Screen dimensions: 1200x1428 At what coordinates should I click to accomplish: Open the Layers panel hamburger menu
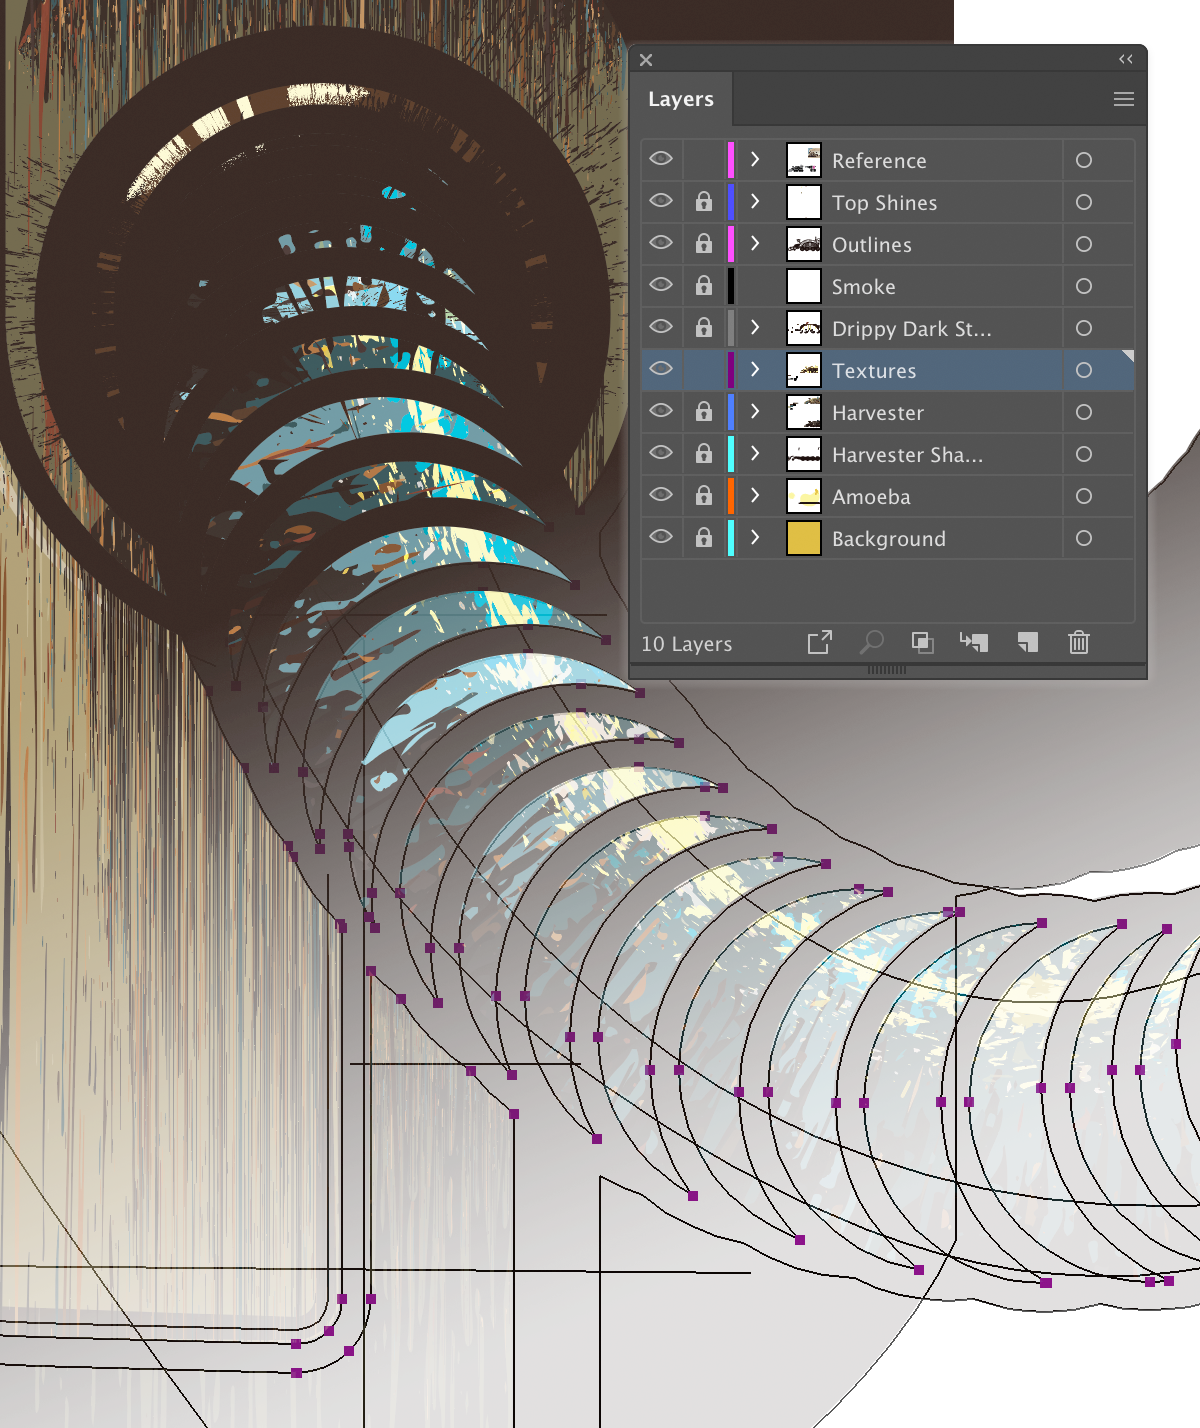click(x=1124, y=99)
